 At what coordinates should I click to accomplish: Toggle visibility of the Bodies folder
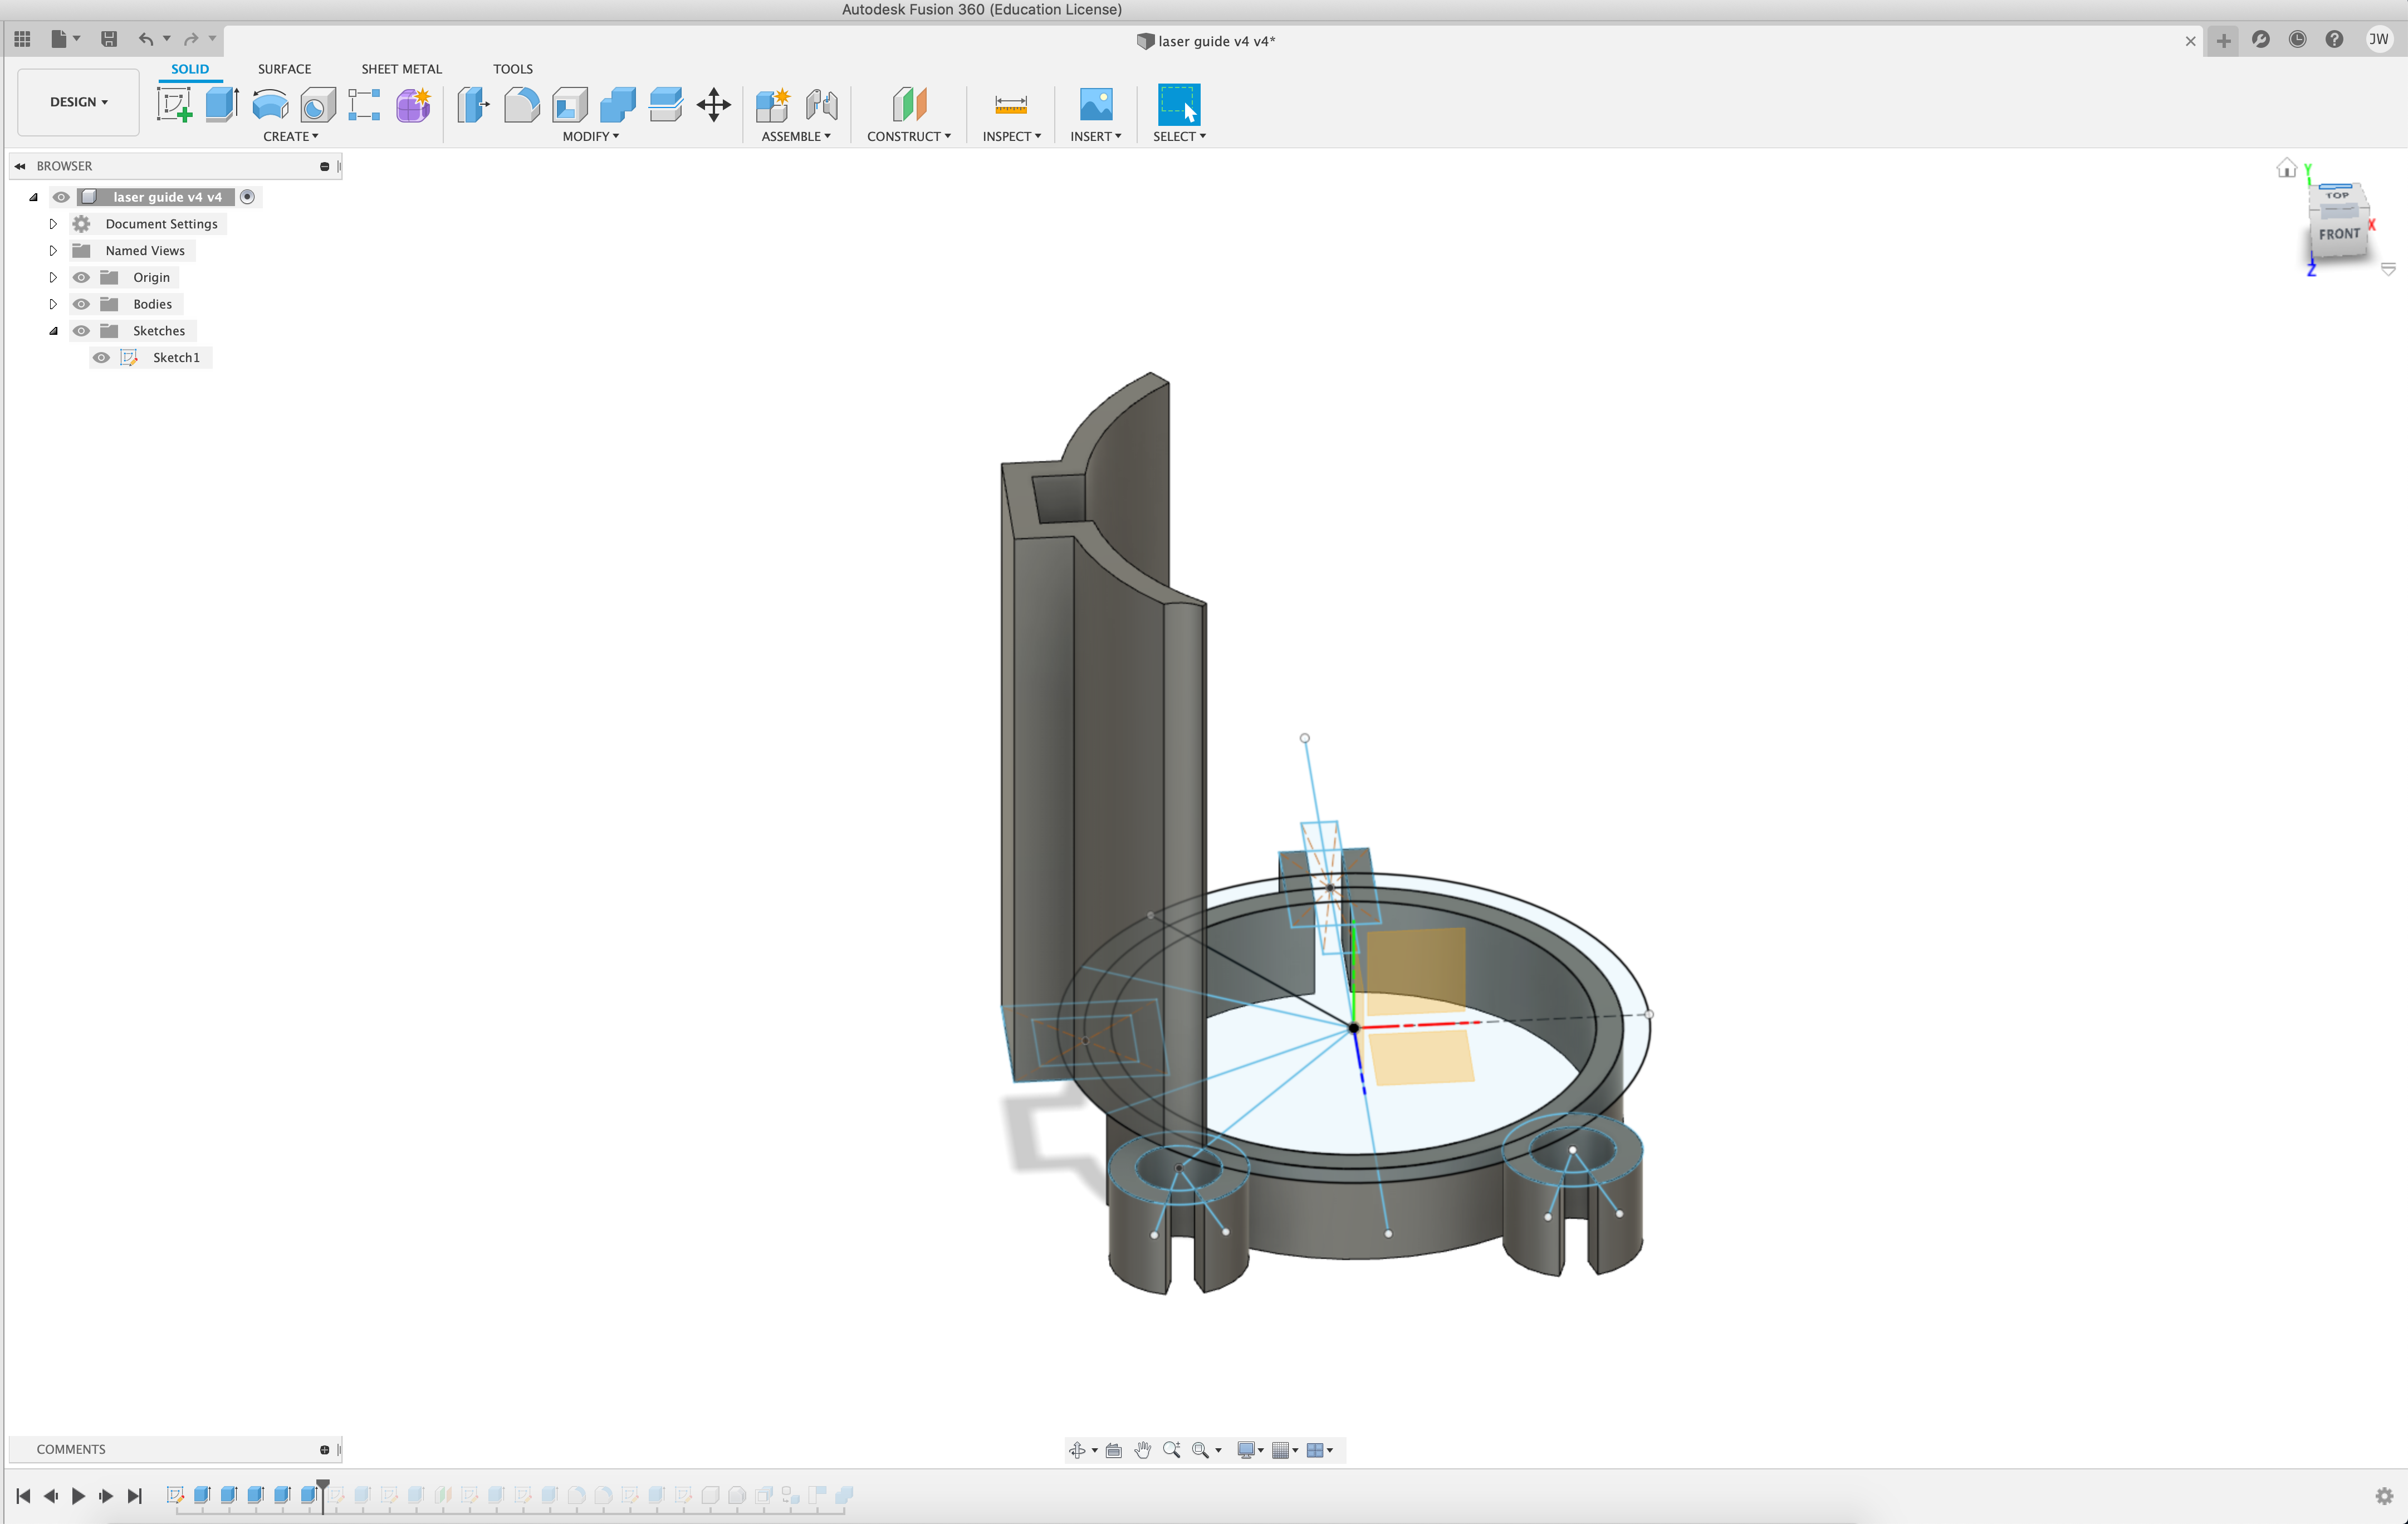[81, 304]
